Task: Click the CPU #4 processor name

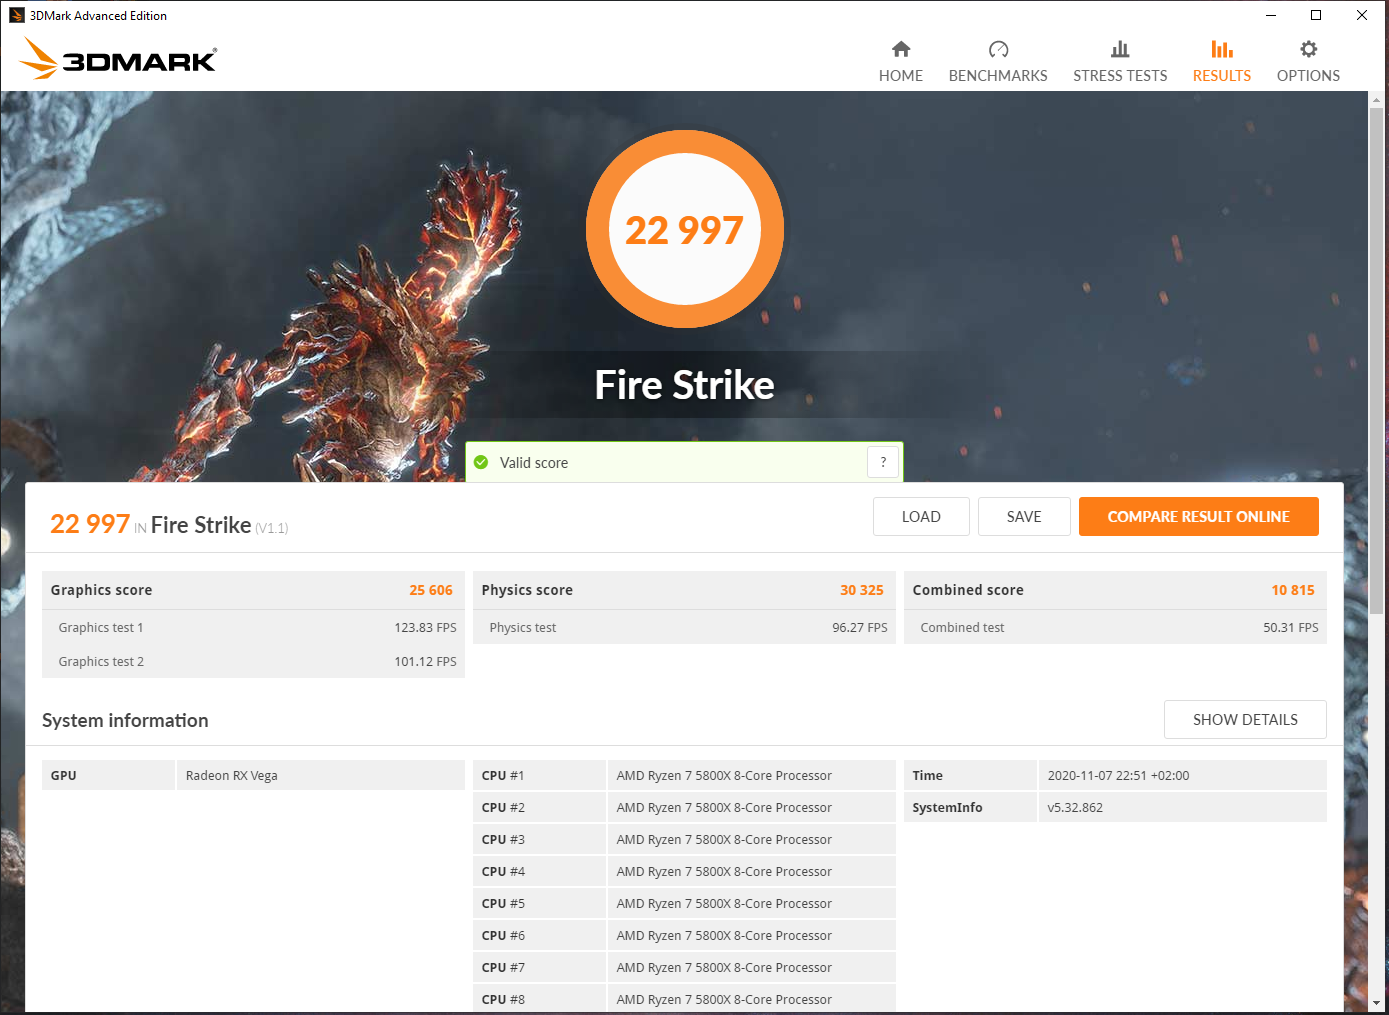Action: [x=724, y=872]
